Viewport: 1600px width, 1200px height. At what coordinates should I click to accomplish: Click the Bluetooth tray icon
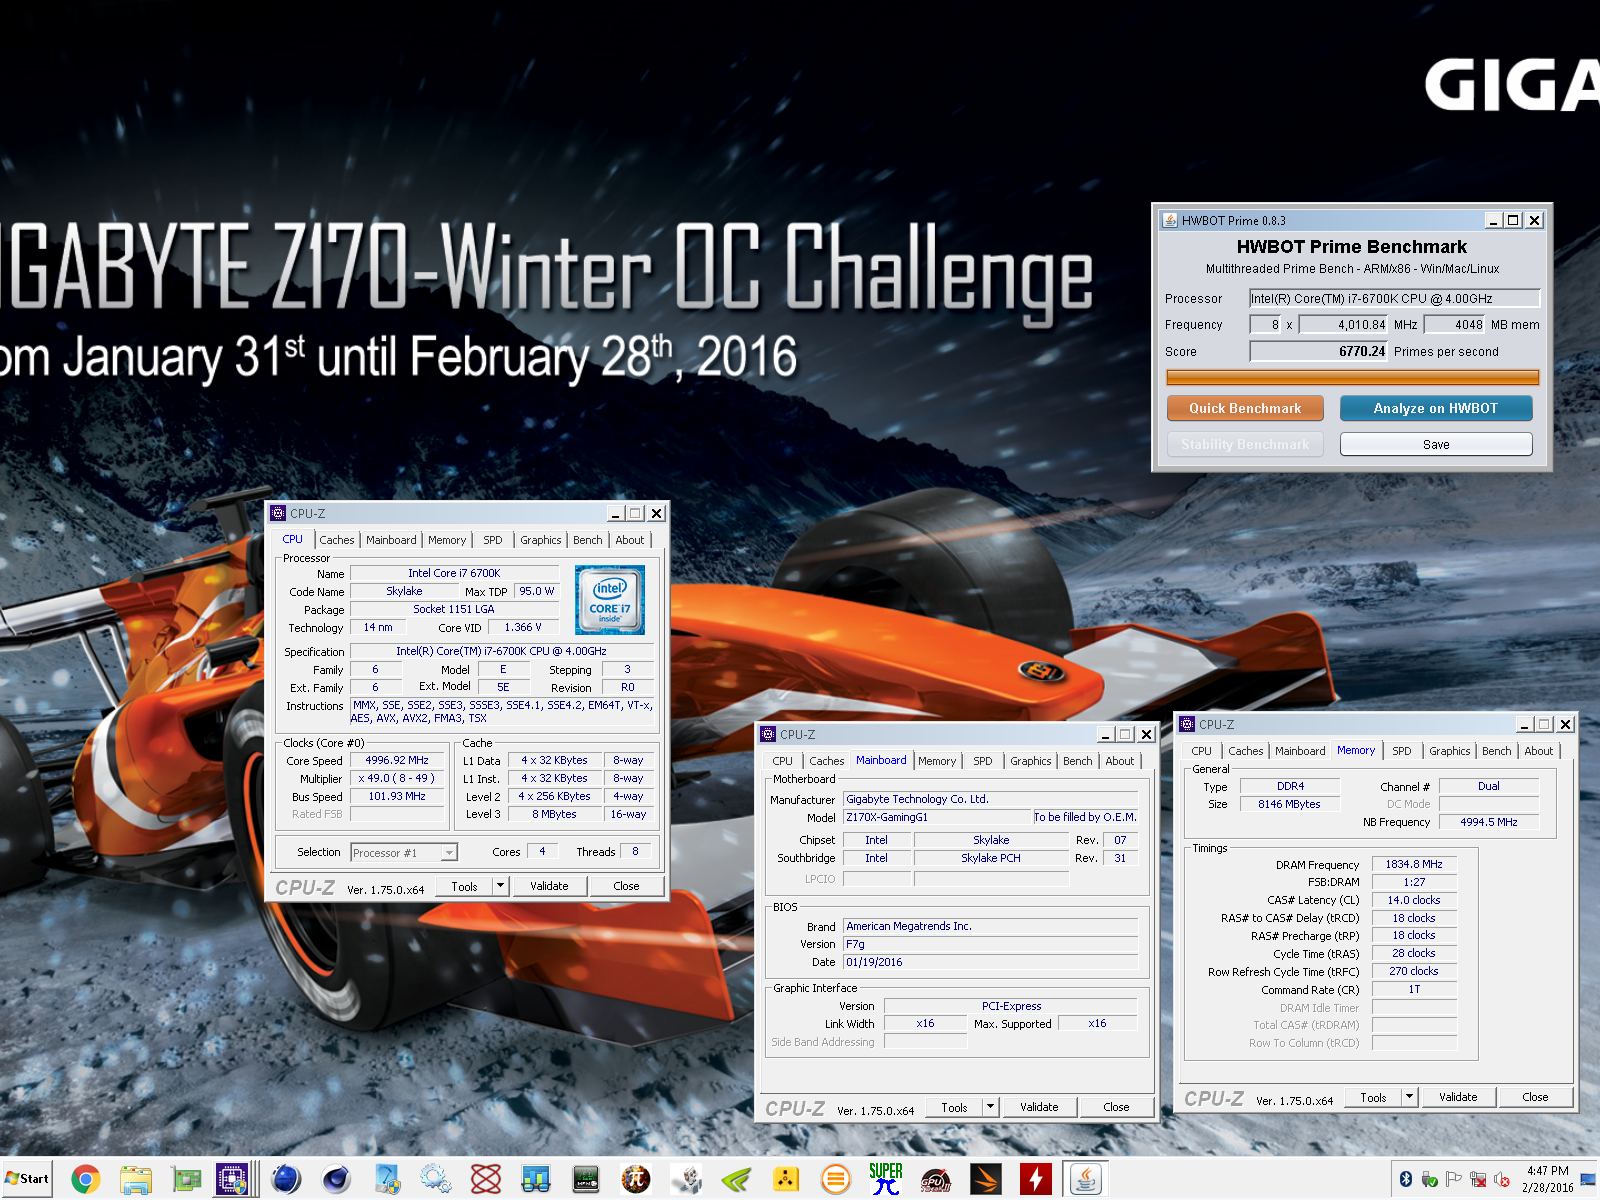[x=1405, y=1180]
